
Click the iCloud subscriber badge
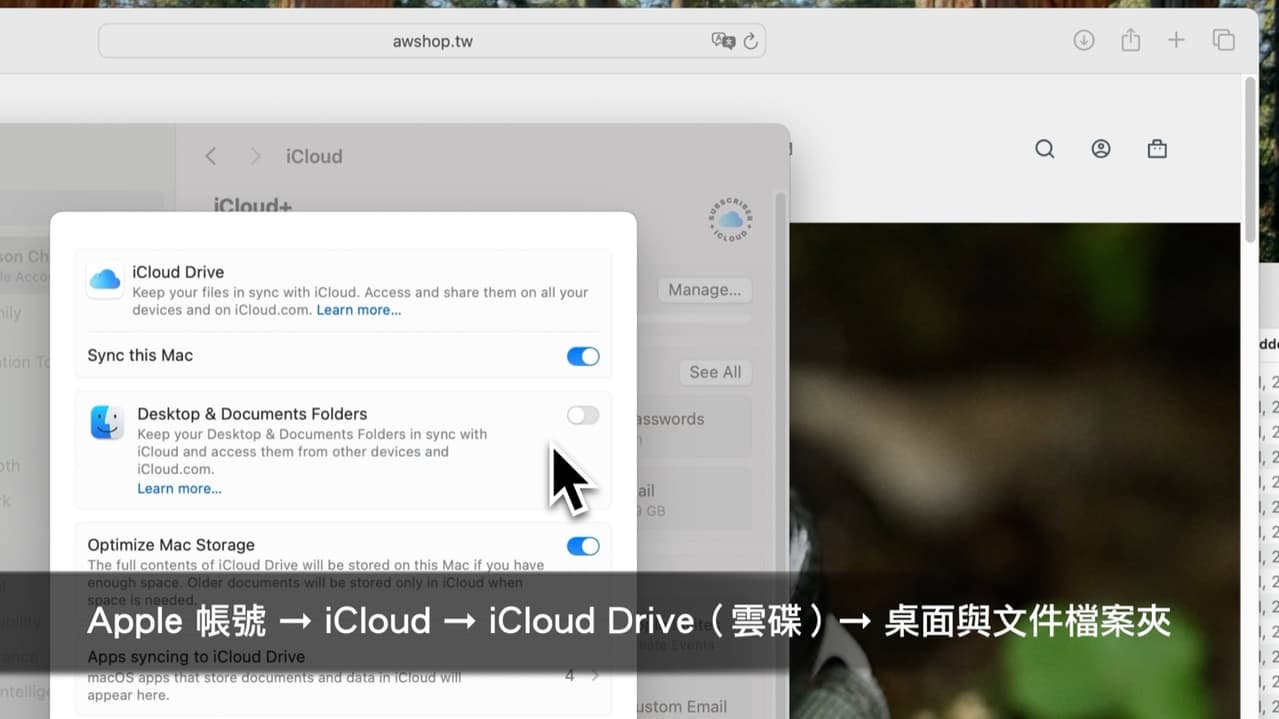730,220
